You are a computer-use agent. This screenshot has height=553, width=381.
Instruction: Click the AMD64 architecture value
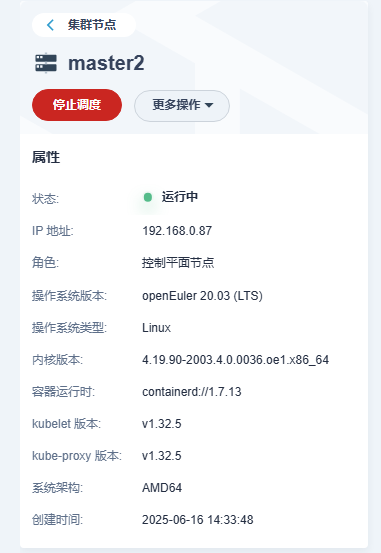coord(162,488)
